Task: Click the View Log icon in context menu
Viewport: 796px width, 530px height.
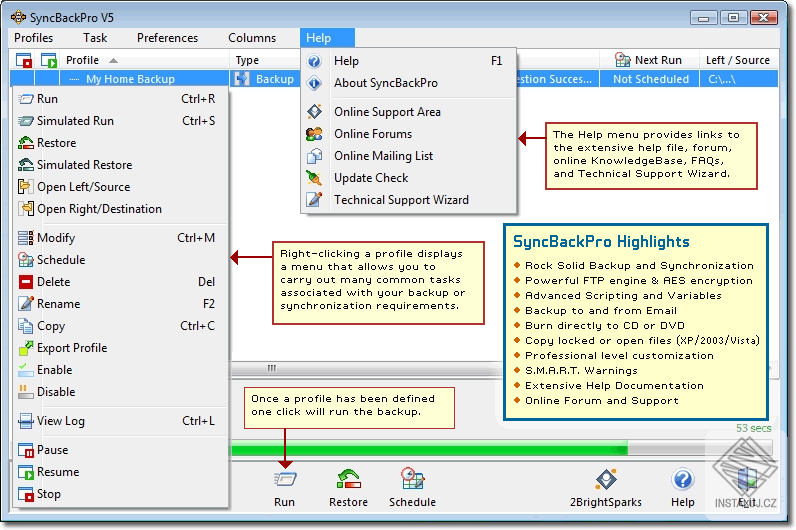Action: tap(25, 421)
